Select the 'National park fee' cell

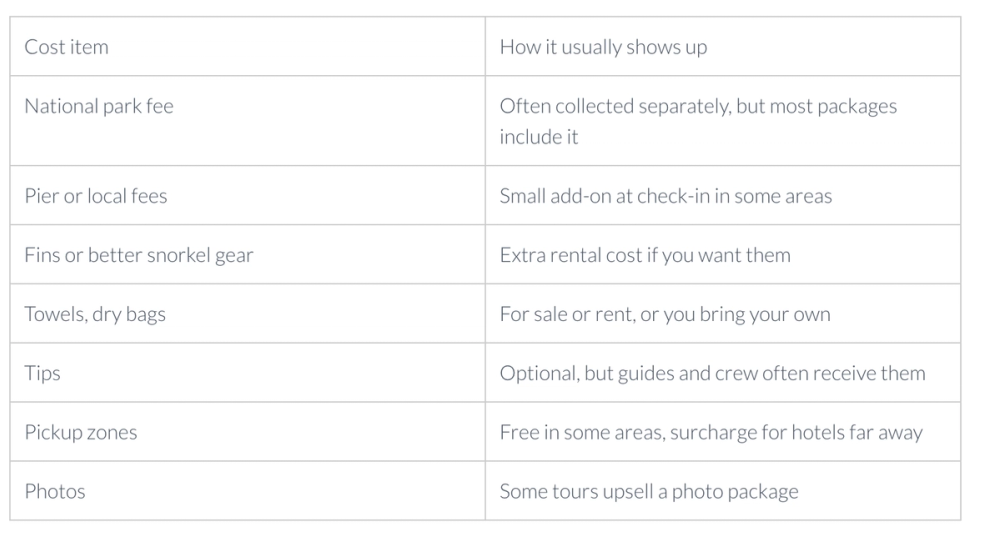[99, 106]
